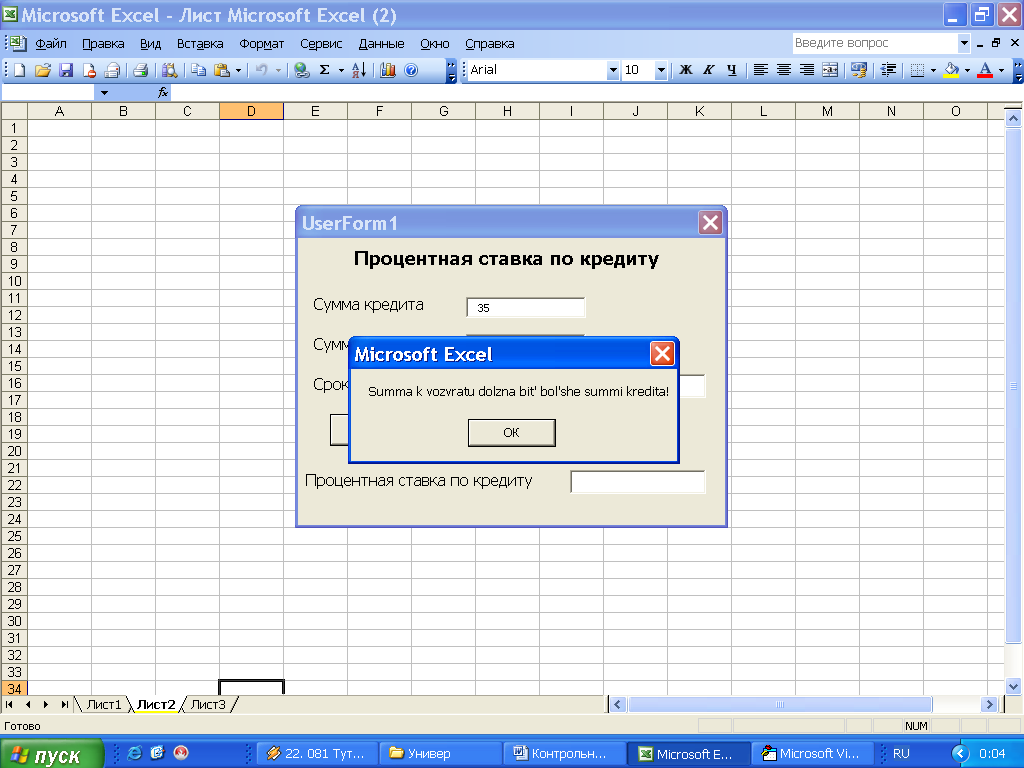Insert hyperlink with the globe icon
Image resolution: width=1024 pixels, height=768 pixels.
pyautogui.click(x=301, y=70)
